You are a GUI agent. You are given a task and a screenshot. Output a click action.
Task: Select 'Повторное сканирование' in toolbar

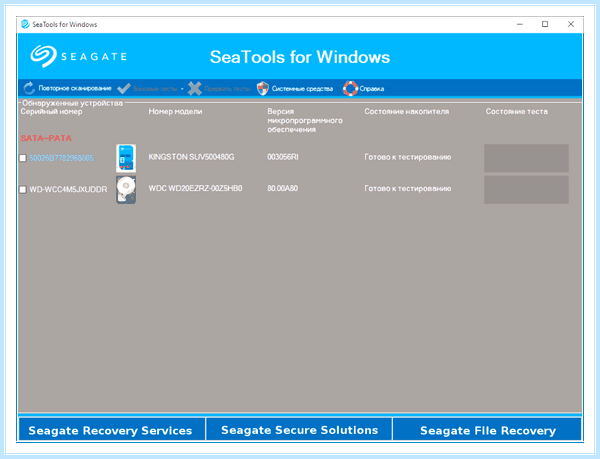pyautogui.click(x=75, y=88)
